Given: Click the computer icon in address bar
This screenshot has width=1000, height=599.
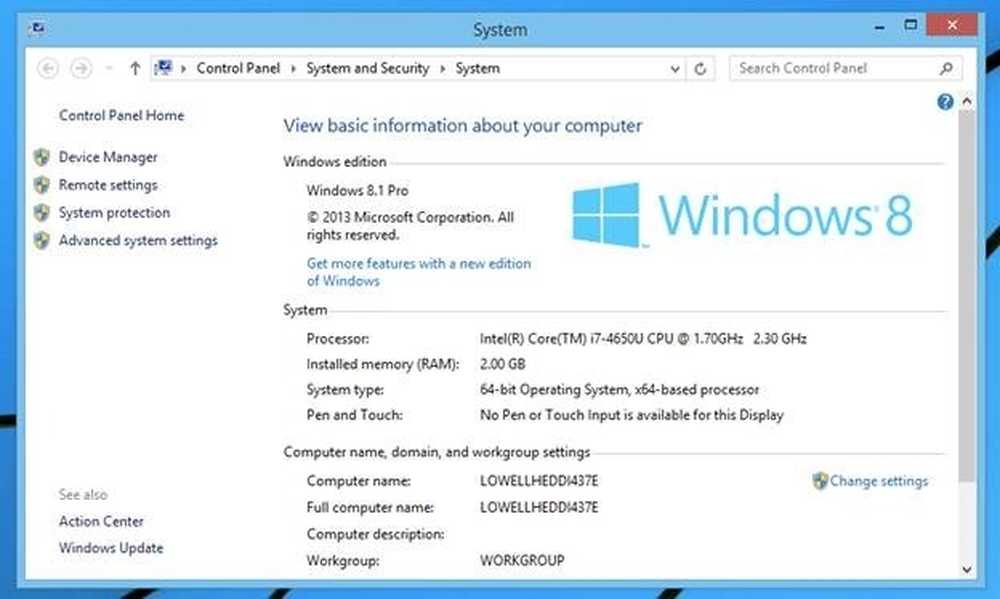Looking at the screenshot, I should [x=164, y=68].
